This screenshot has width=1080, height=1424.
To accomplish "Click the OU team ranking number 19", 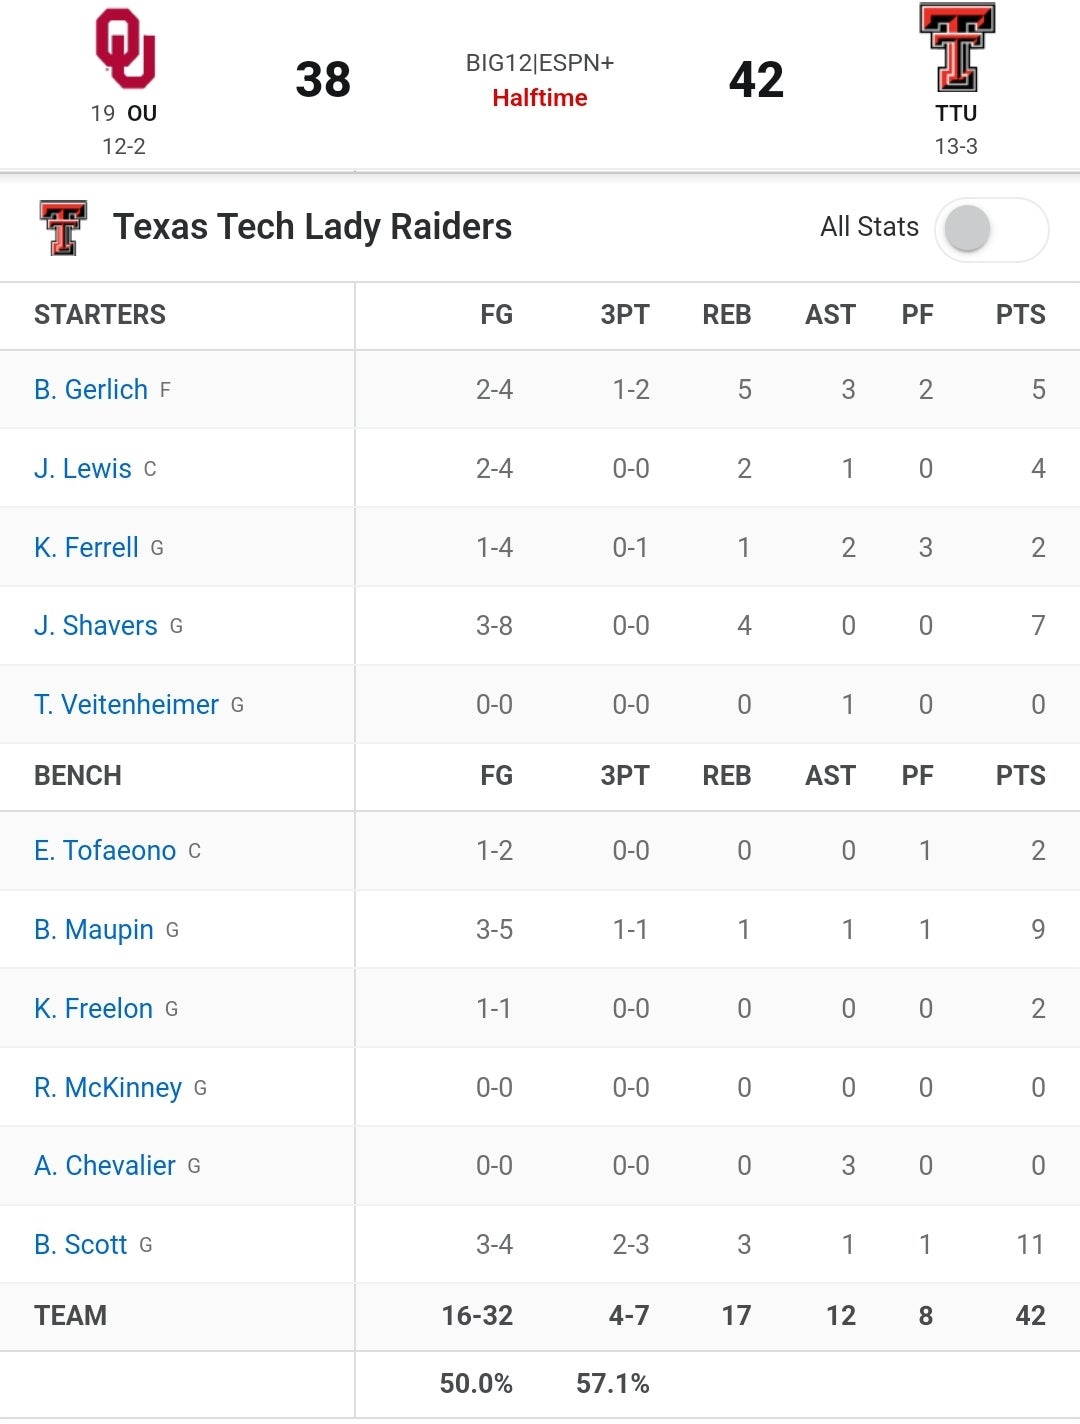I will point(103,113).
